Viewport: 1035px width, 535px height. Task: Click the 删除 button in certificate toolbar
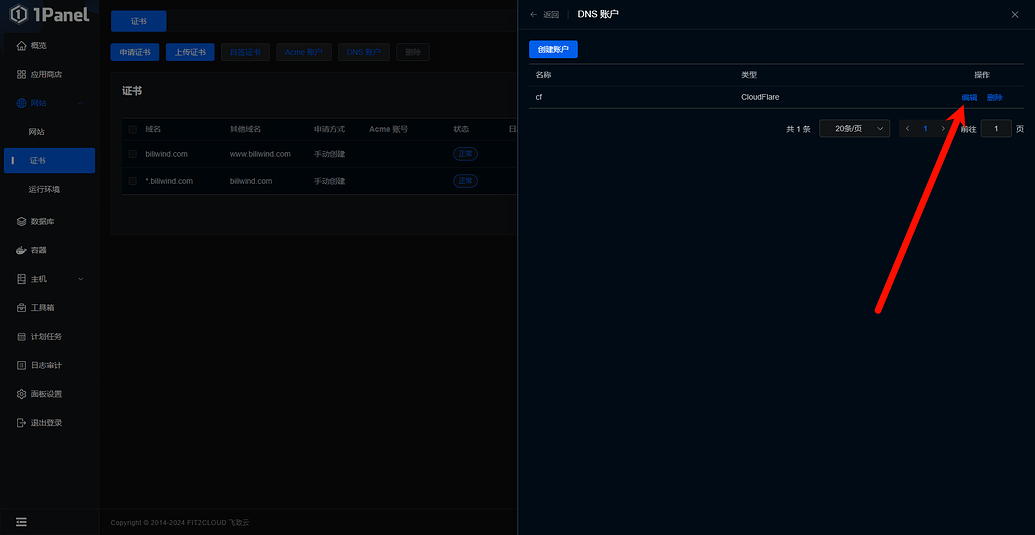click(x=413, y=52)
